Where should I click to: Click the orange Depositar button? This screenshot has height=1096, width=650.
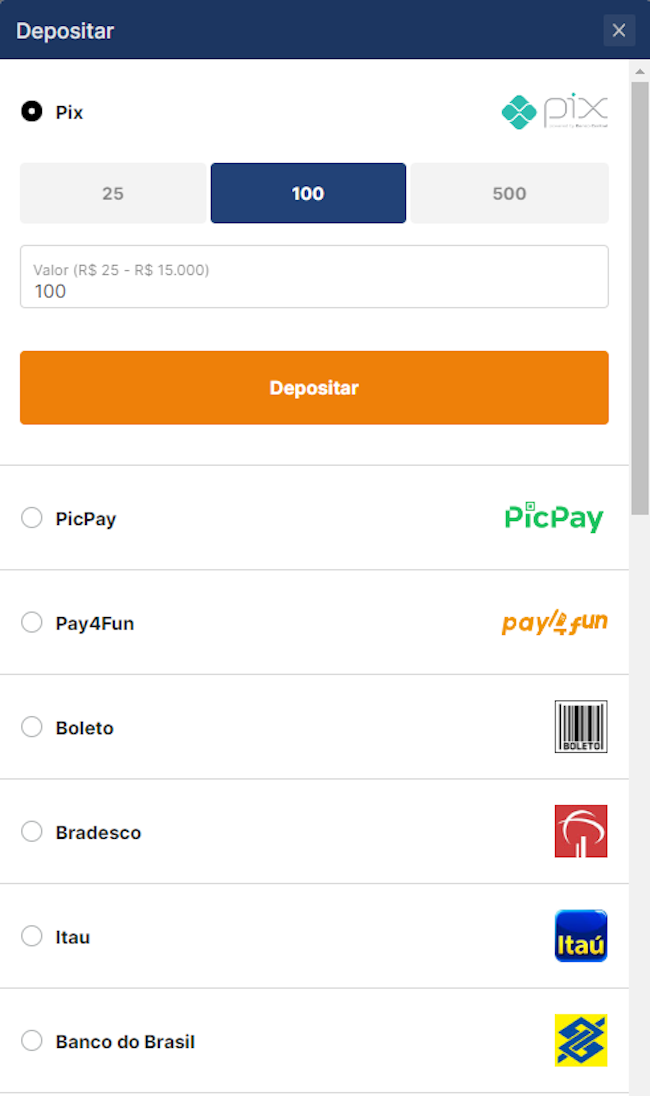pos(314,387)
